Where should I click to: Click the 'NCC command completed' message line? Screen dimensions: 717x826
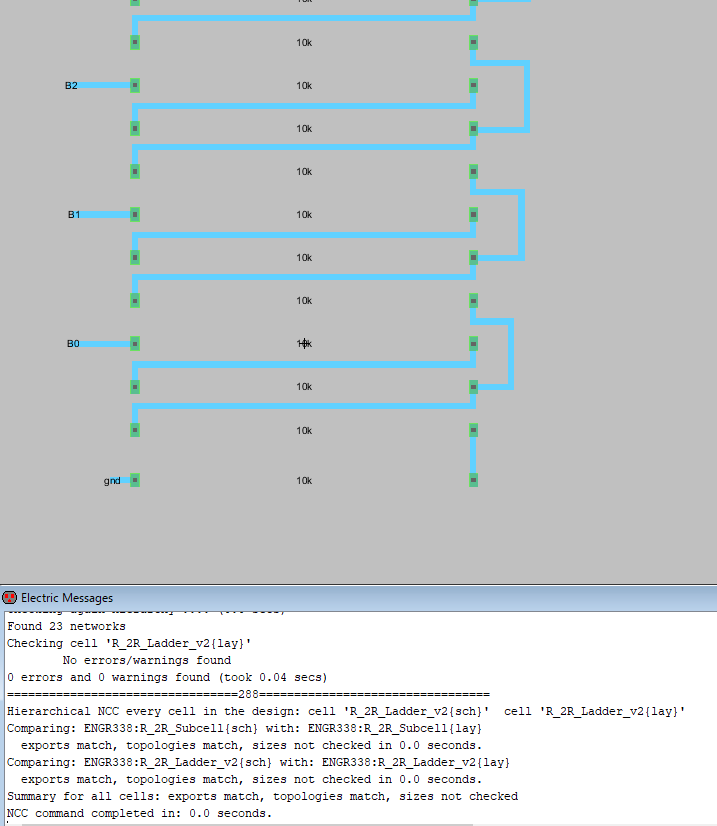(139, 813)
